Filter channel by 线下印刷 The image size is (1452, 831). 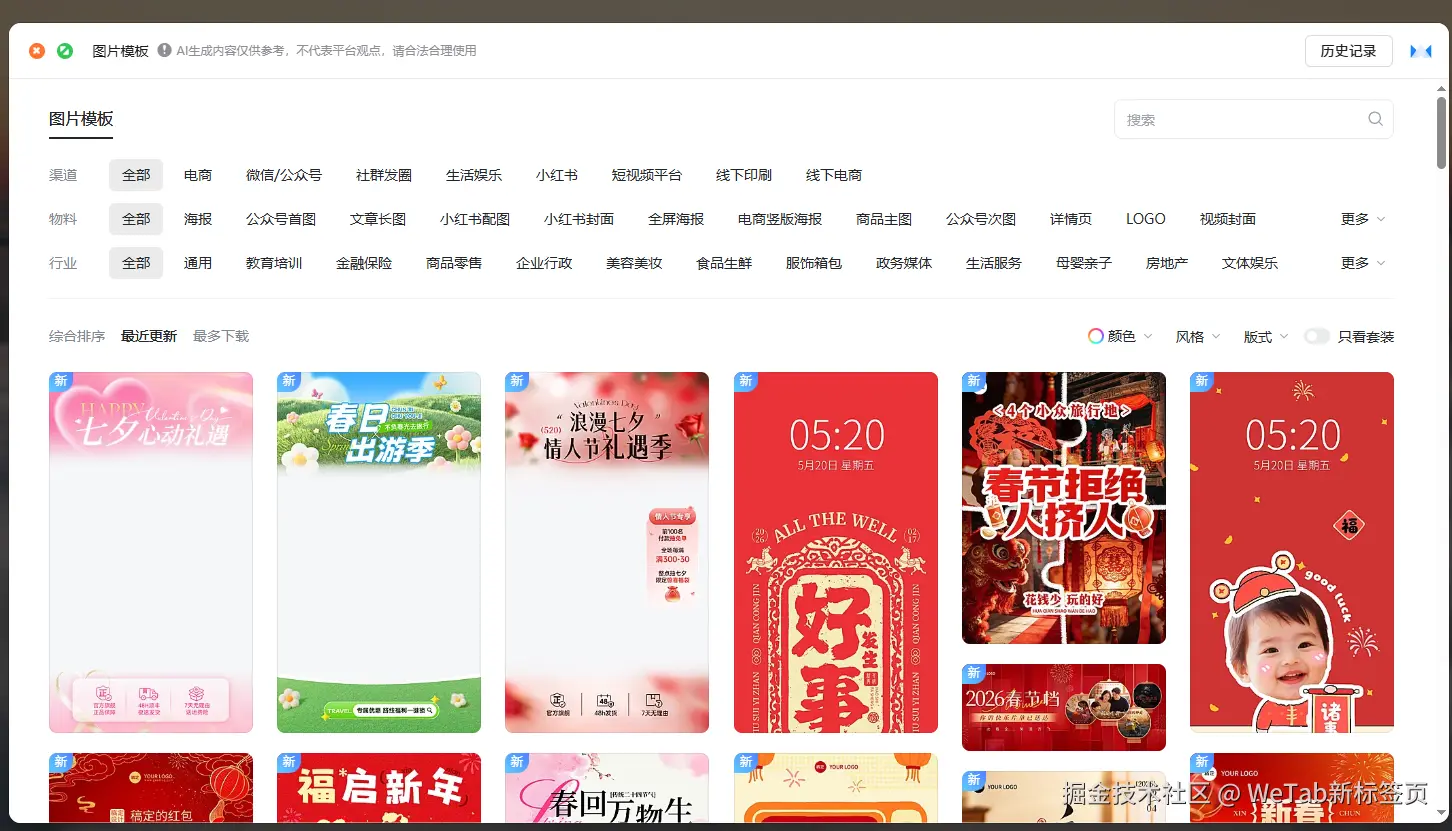pyautogui.click(x=744, y=175)
